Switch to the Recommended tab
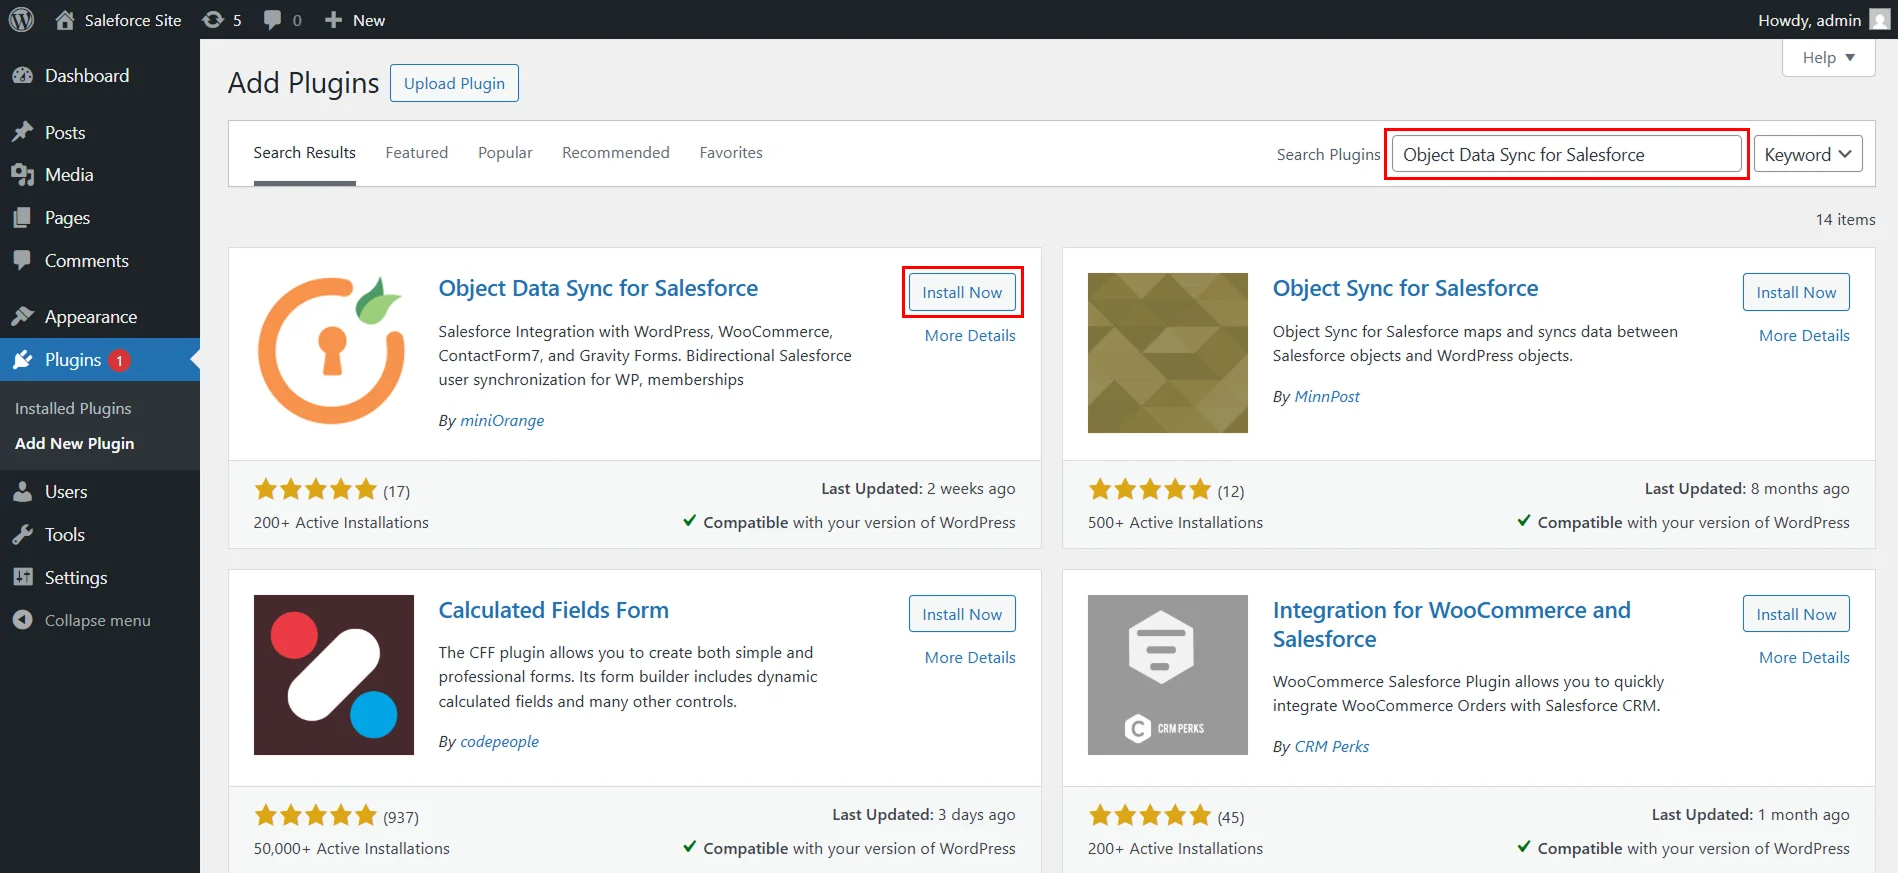This screenshot has width=1898, height=873. [x=615, y=153]
